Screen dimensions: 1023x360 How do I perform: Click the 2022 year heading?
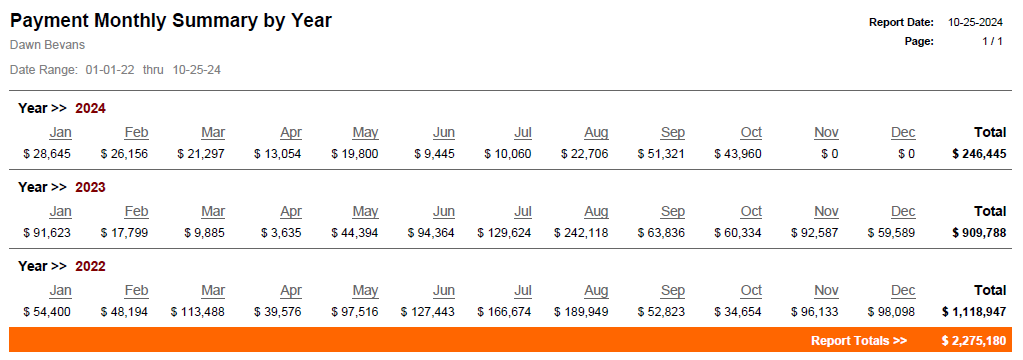pos(90,266)
